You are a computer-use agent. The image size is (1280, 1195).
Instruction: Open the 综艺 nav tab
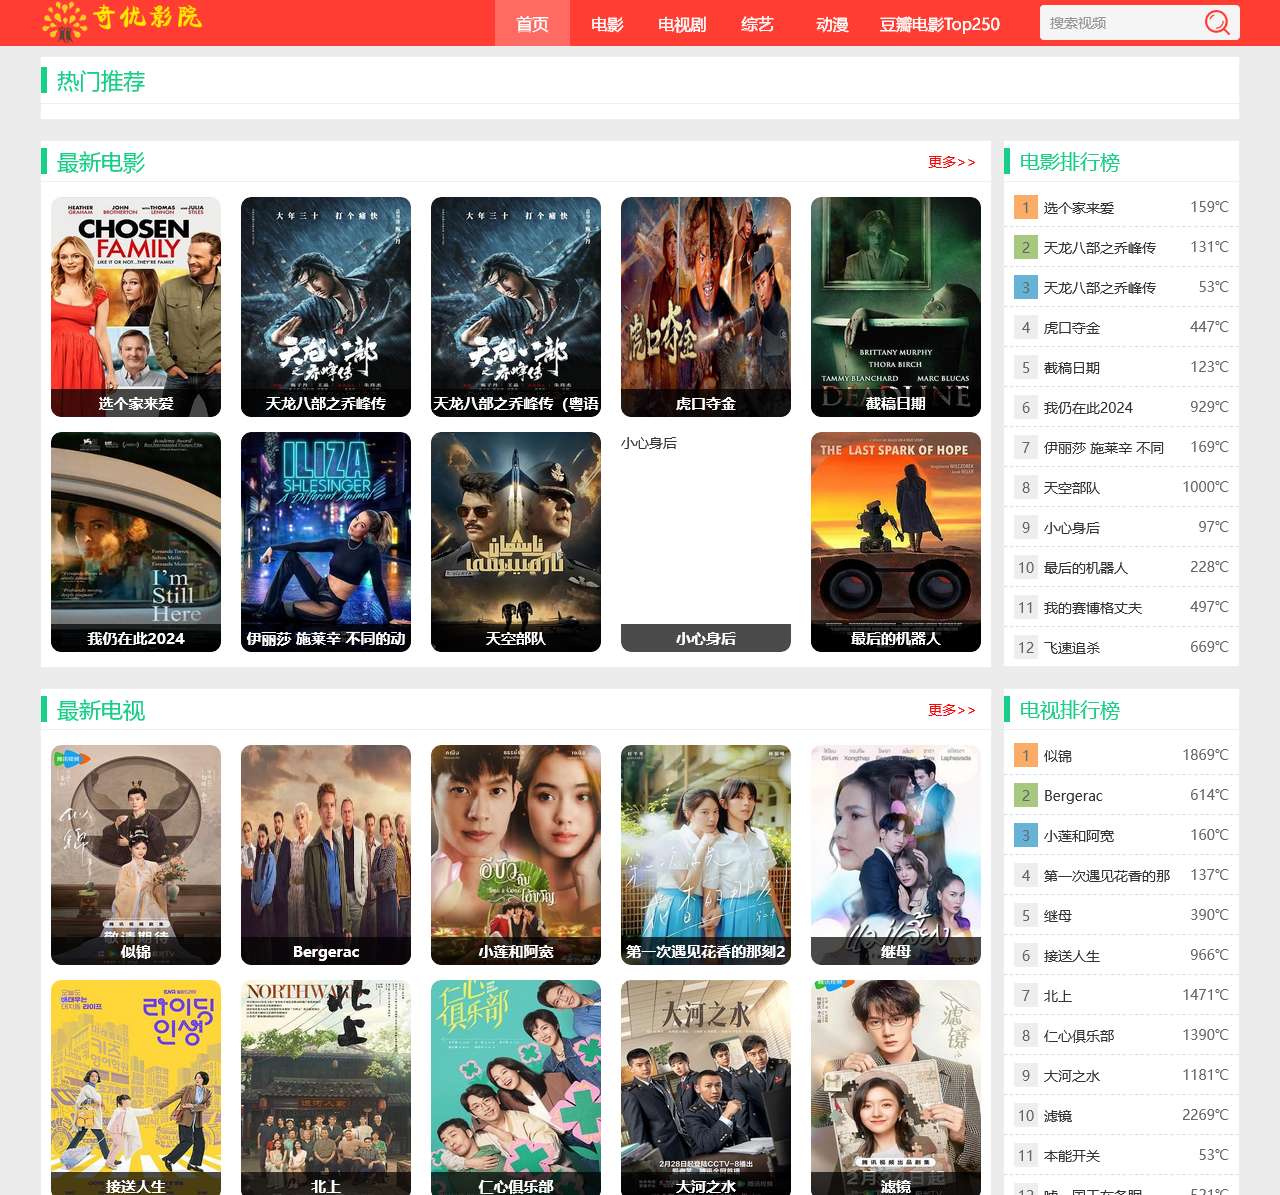click(757, 24)
